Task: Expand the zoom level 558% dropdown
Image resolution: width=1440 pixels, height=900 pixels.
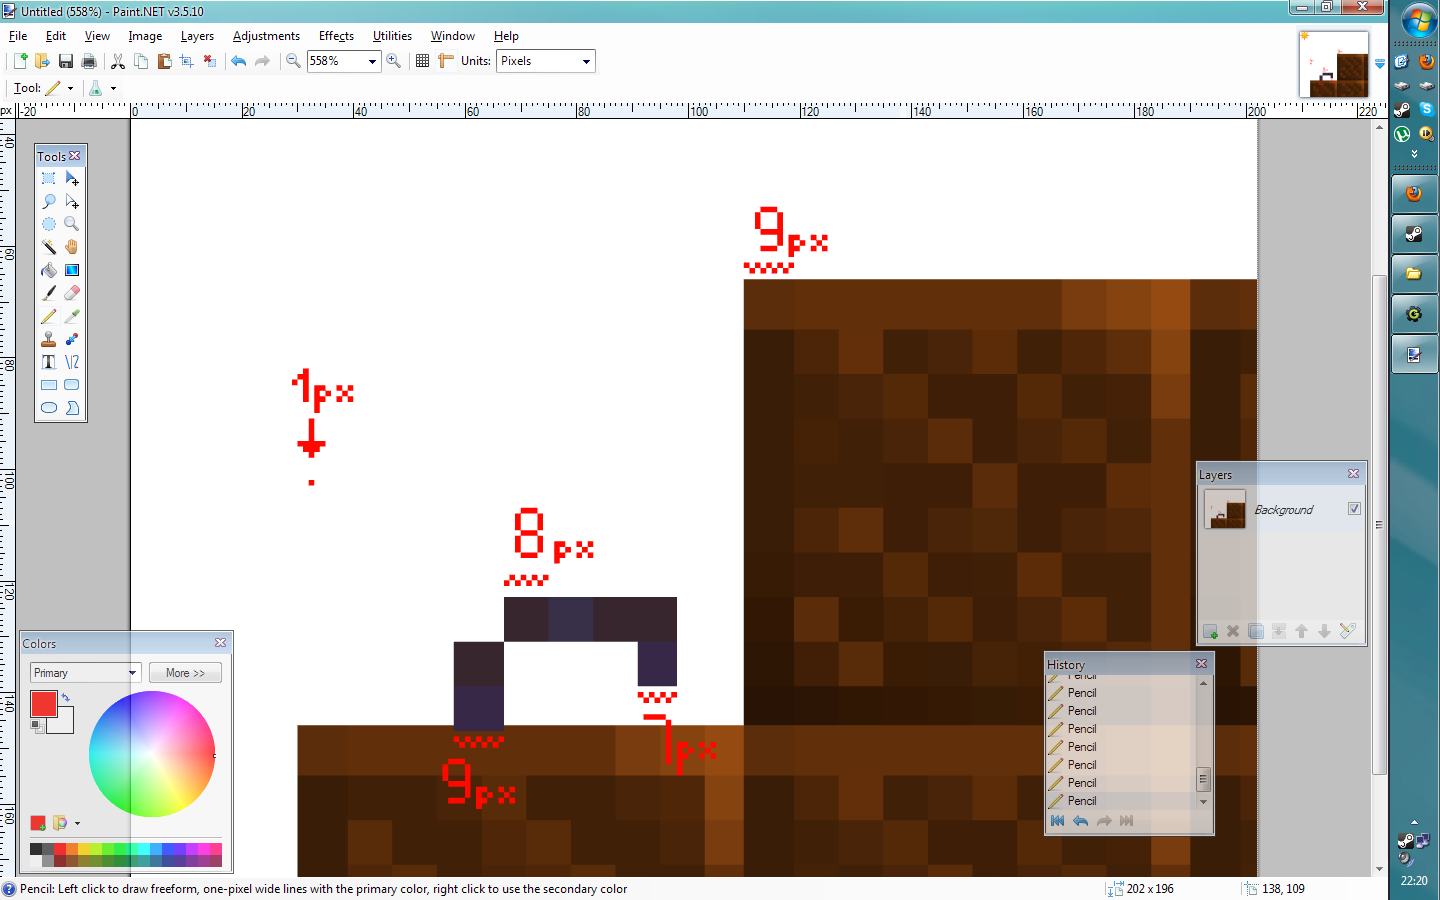Action: tap(372, 61)
